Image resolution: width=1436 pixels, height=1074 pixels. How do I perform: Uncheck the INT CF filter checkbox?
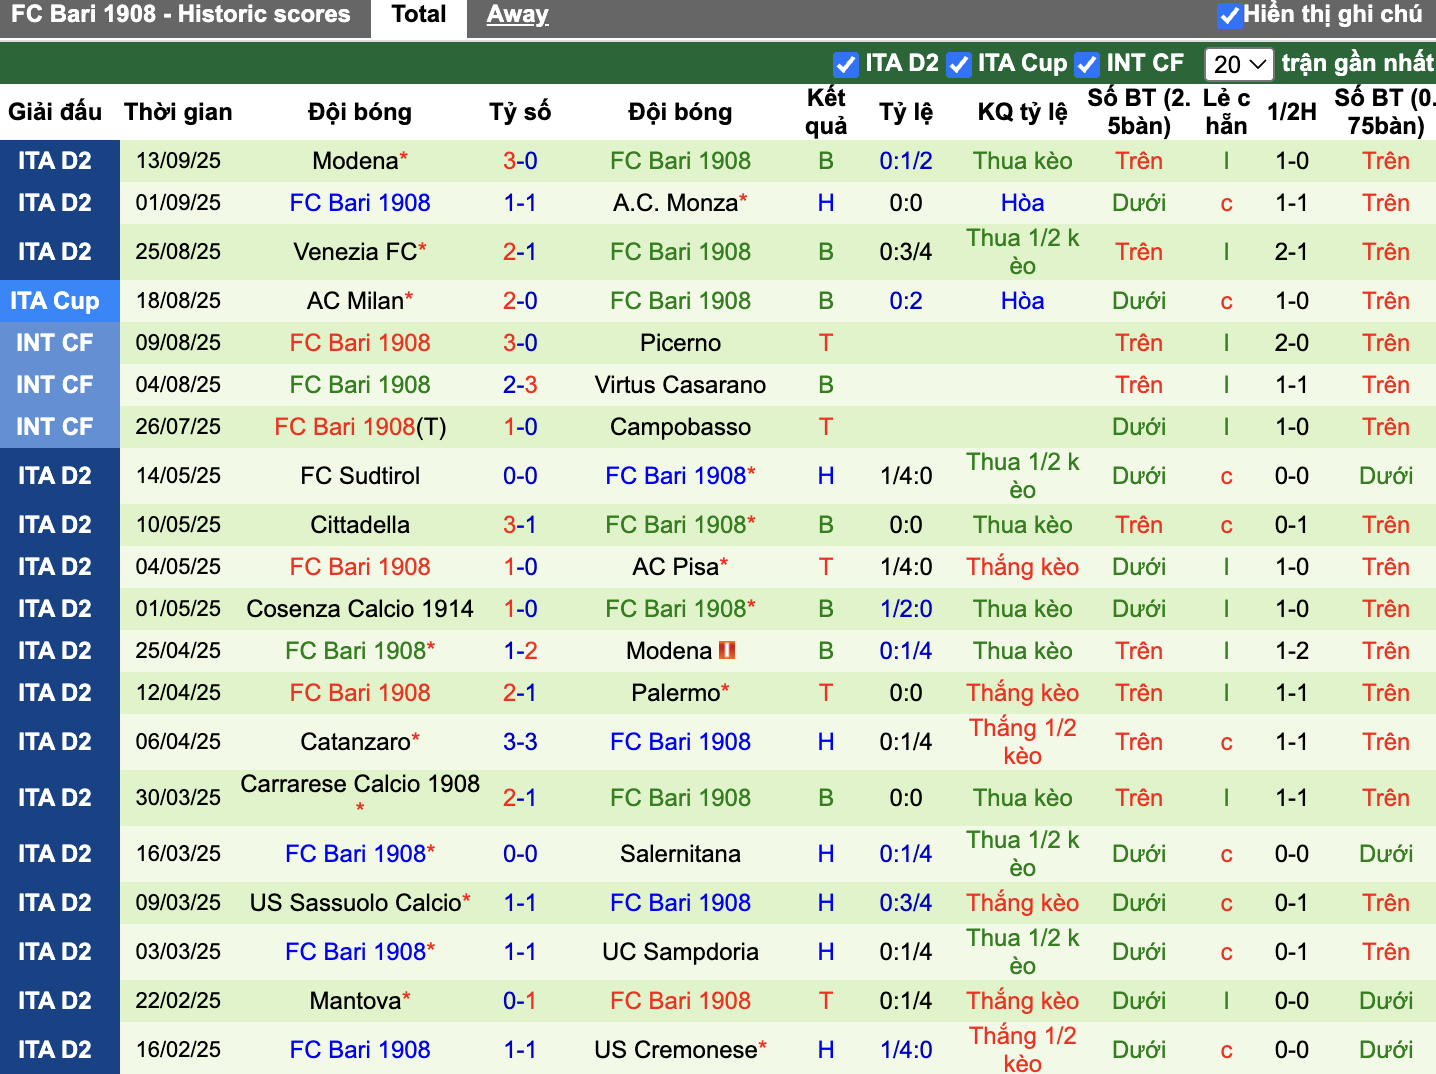click(x=1087, y=64)
